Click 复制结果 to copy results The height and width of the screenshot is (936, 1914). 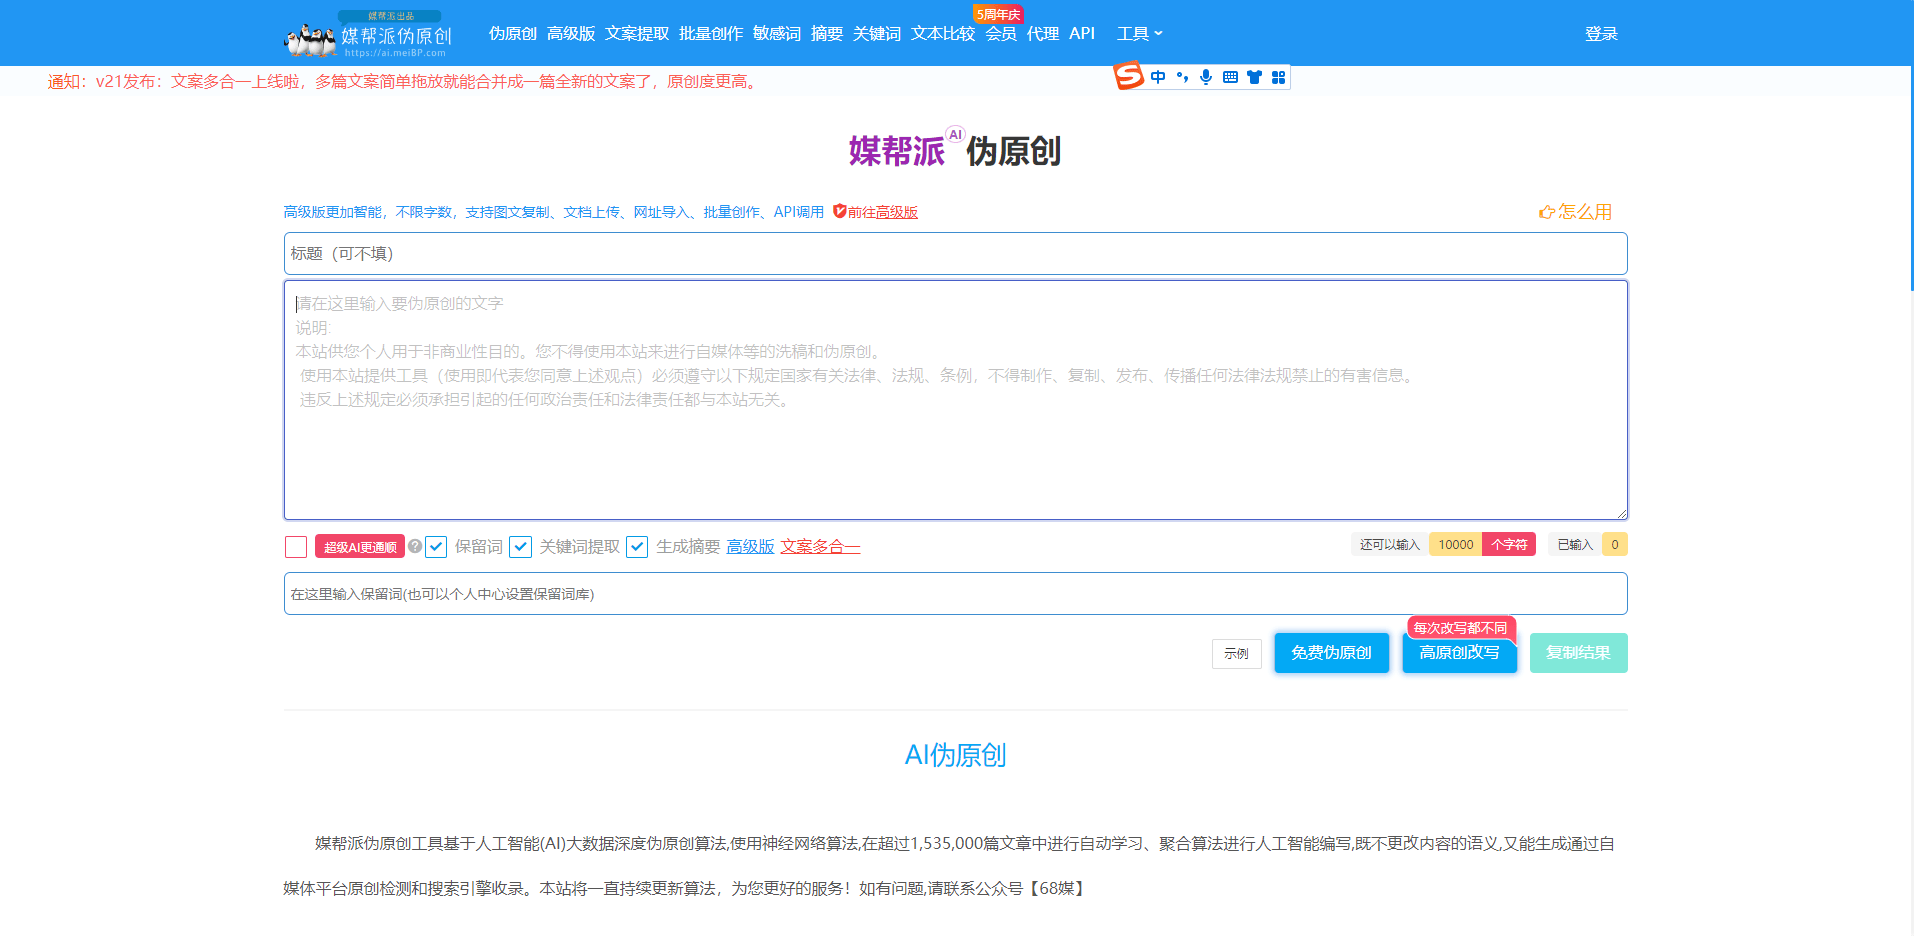[1578, 652]
